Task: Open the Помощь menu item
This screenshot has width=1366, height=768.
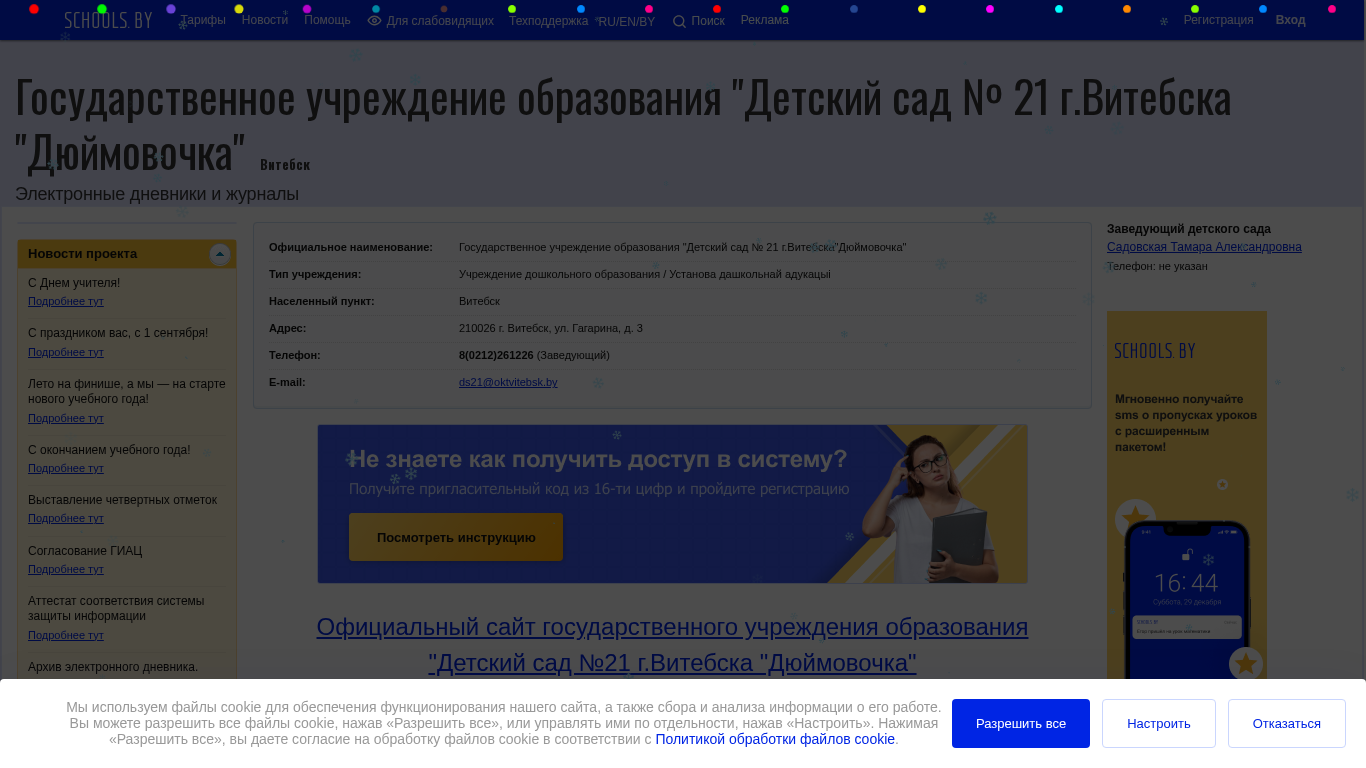Action: tap(327, 20)
